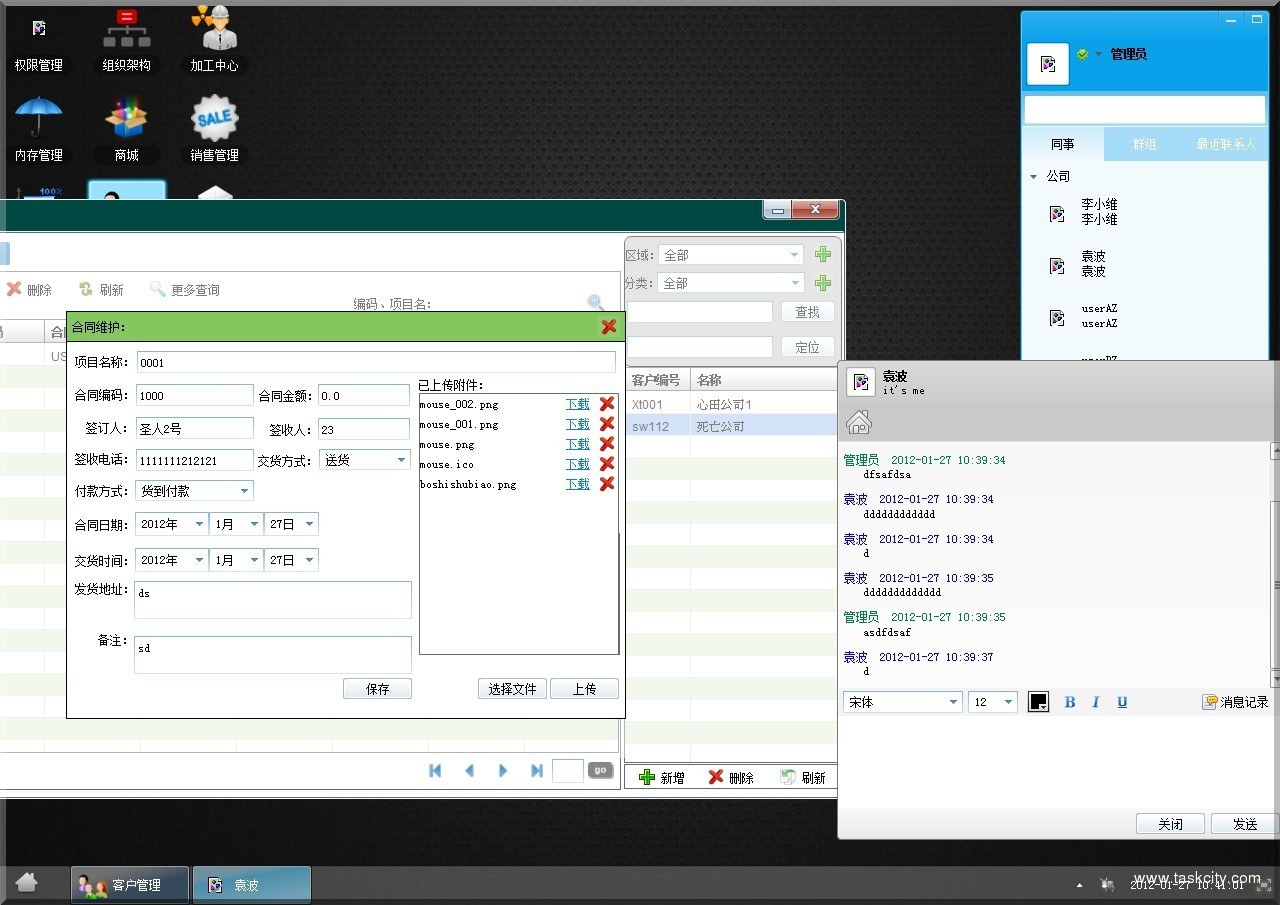Click the 保存 button in contract form

coord(377,689)
